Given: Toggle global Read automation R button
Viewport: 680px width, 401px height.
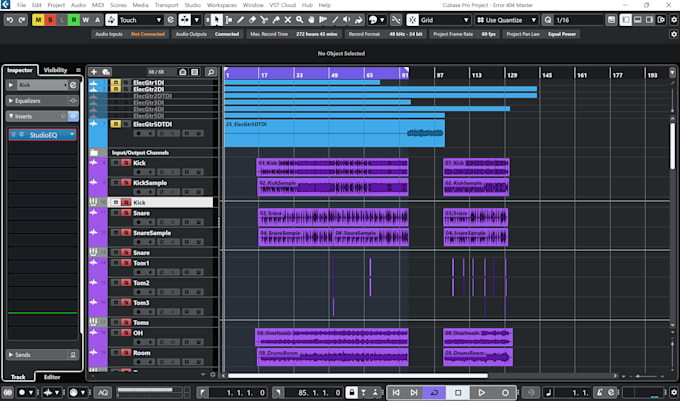Looking at the screenshot, I should click(x=74, y=20).
